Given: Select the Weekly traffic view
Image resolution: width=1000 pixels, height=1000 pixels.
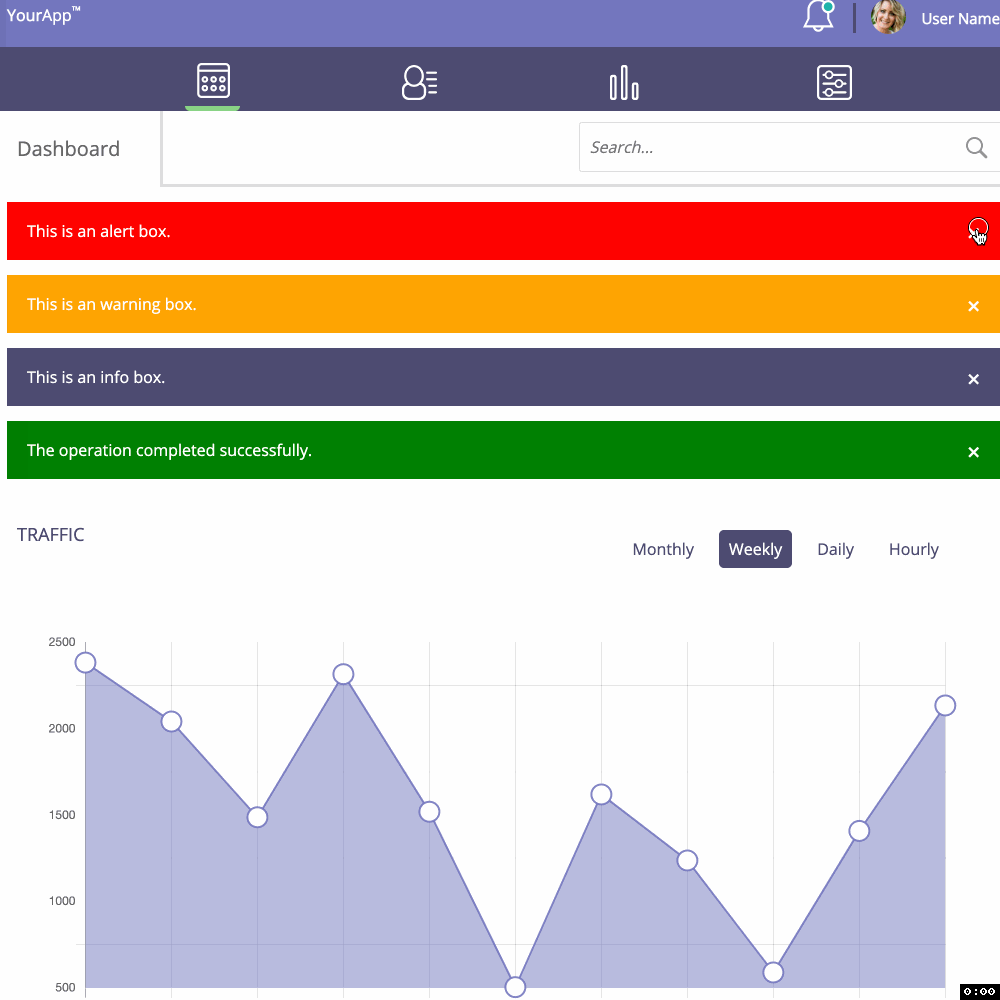Looking at the screenshot, I should pos(755,549).
